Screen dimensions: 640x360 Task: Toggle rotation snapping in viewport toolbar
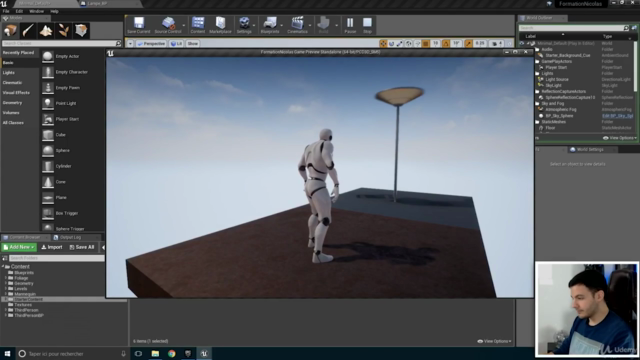tap(446, 44)
